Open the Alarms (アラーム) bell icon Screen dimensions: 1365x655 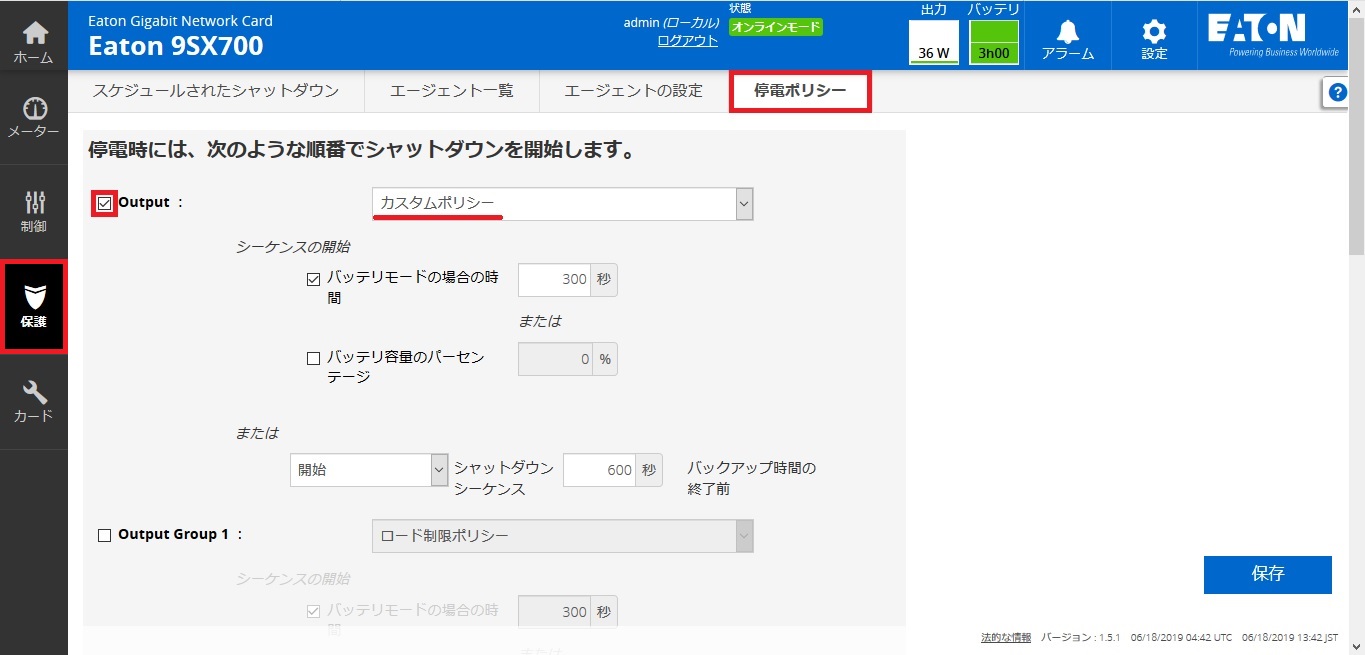[x=1068, y=40]
